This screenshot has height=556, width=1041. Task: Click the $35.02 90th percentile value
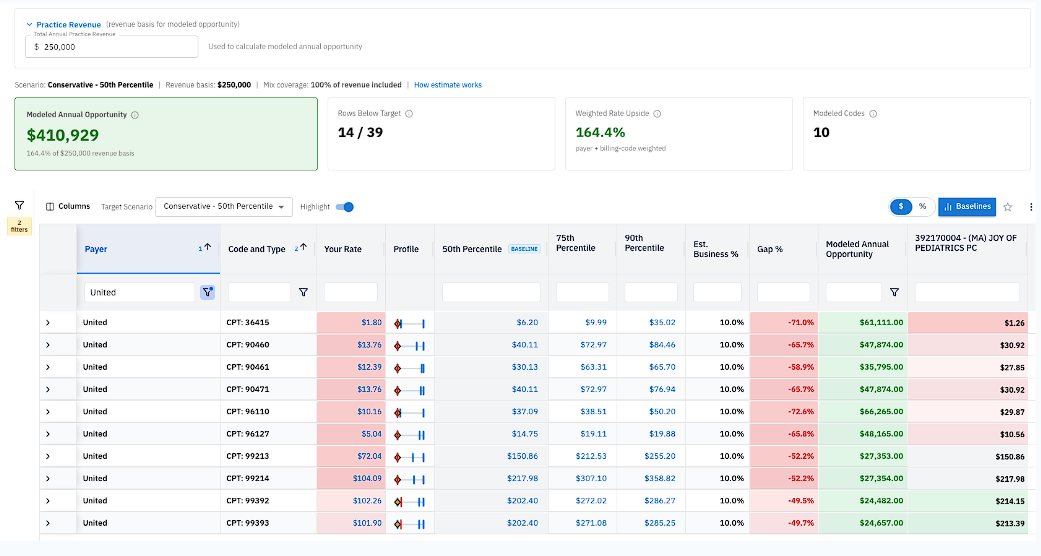[x=662, y=322]
